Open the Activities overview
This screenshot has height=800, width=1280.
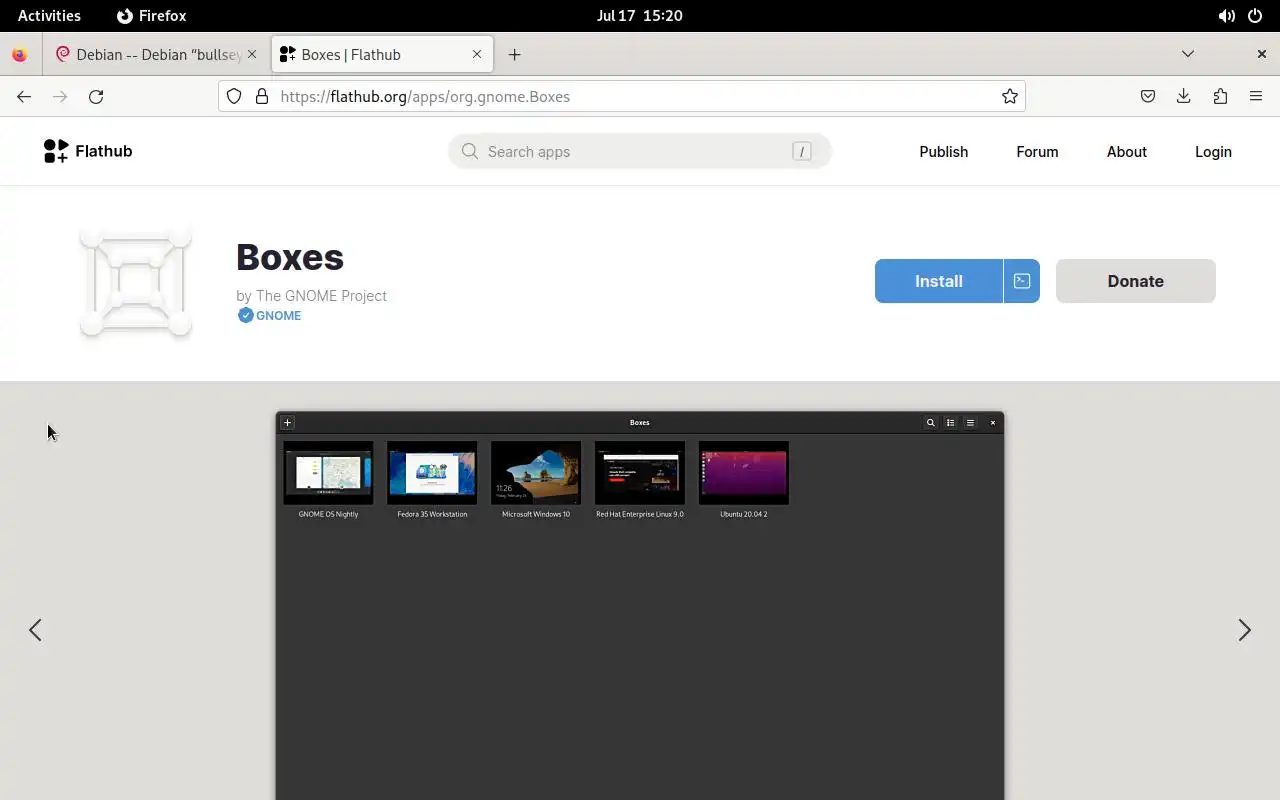[x=49, y=16]
